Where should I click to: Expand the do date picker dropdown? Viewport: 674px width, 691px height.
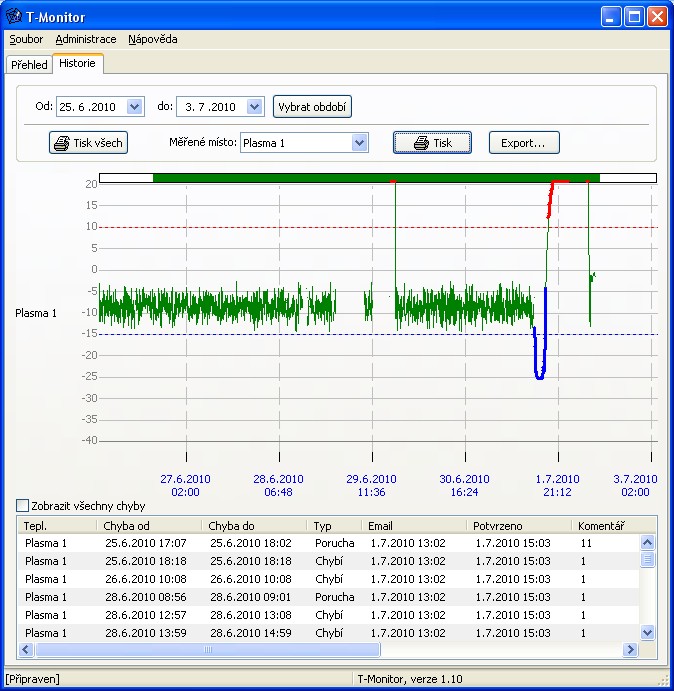(254, 107)
